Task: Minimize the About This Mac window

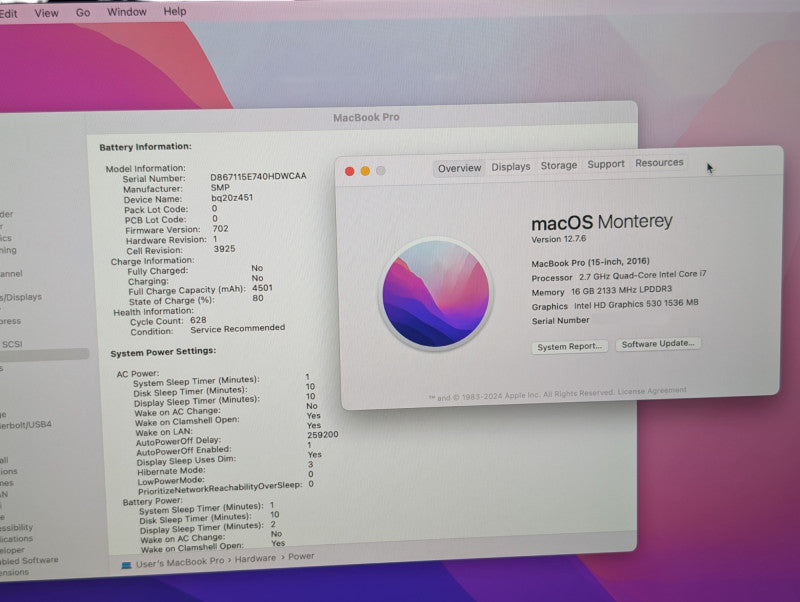Action: coord(365,171)
